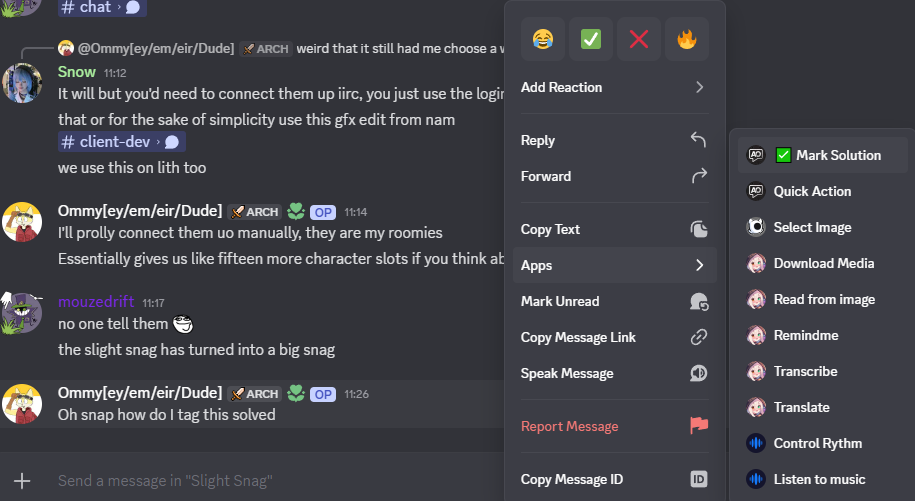Open mouzedrift's user profile name

96,302
